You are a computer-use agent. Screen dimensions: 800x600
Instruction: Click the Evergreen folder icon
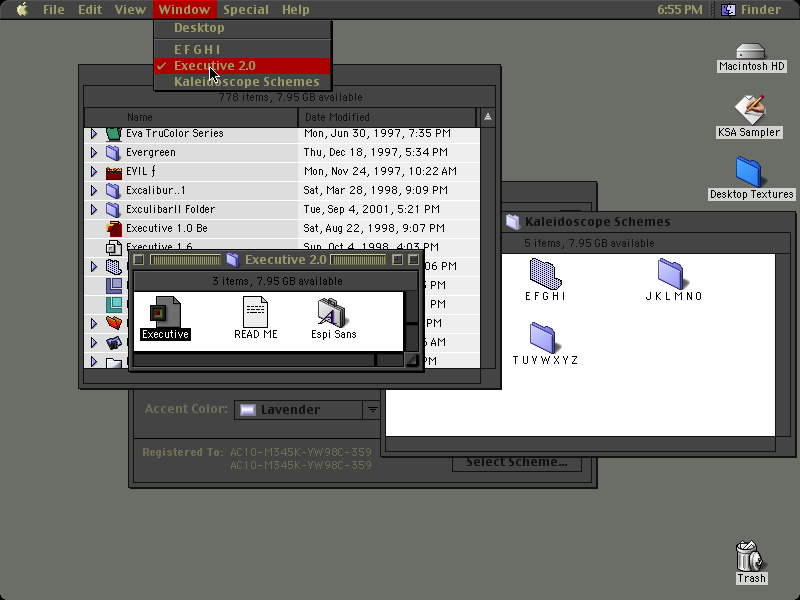pos(113,153)
